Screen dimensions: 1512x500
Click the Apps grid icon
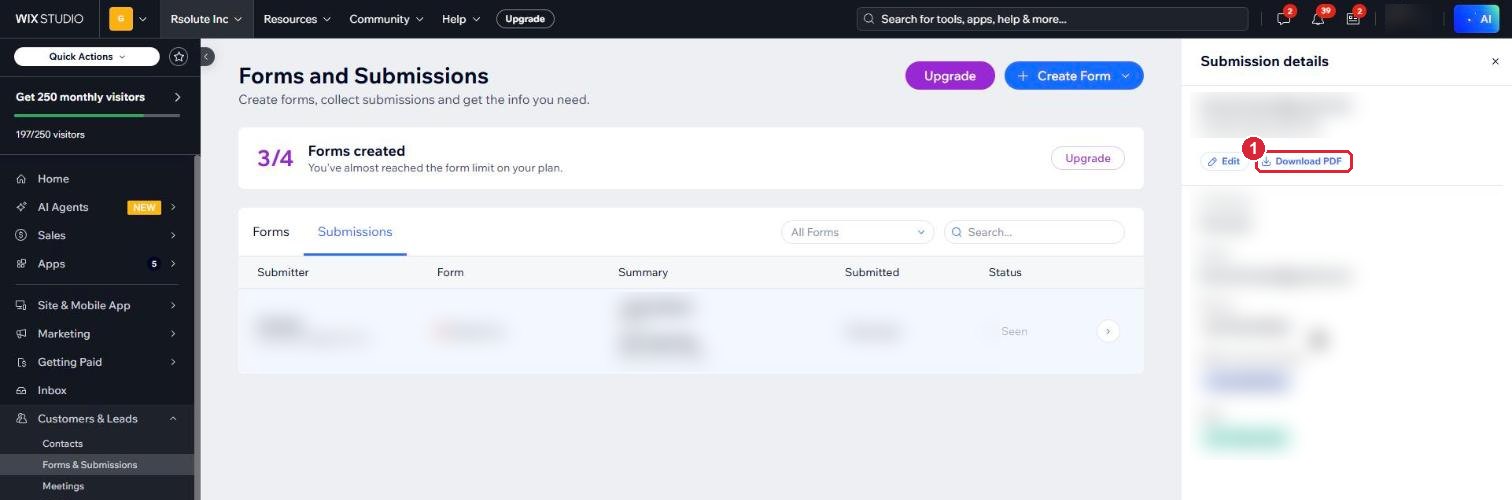(22, 264)
